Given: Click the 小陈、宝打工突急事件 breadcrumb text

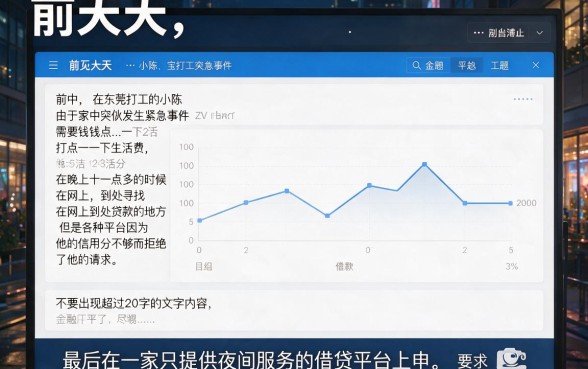Looking at the screenshot, I should [x=185, y=66].
